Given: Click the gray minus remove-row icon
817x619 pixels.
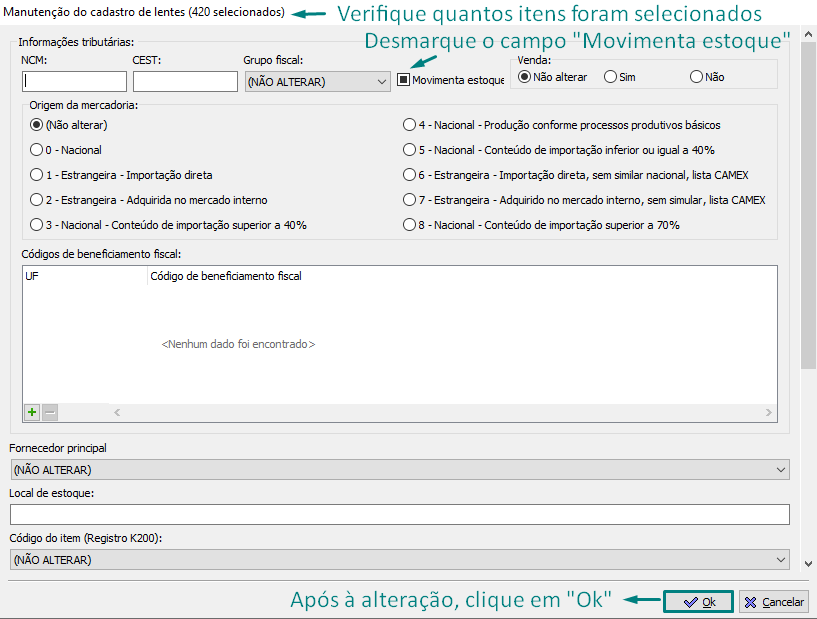Looking at the screenshot, I should 50,412.
